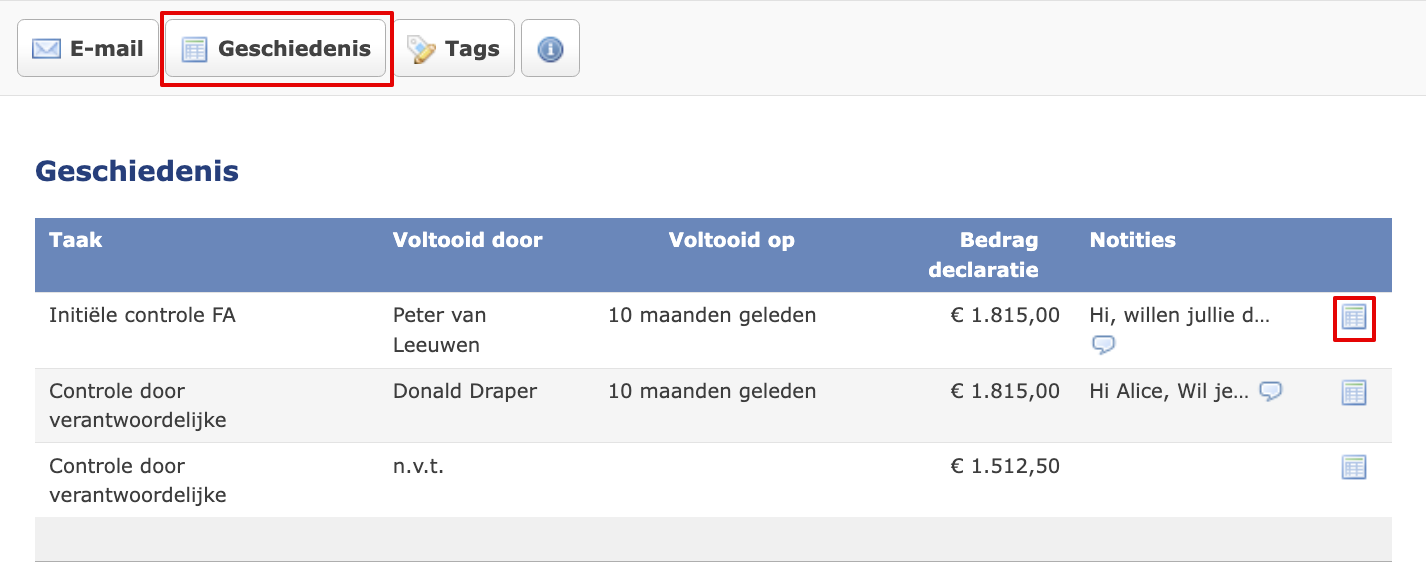Click the Voltooid door column header

pos(468,240)
